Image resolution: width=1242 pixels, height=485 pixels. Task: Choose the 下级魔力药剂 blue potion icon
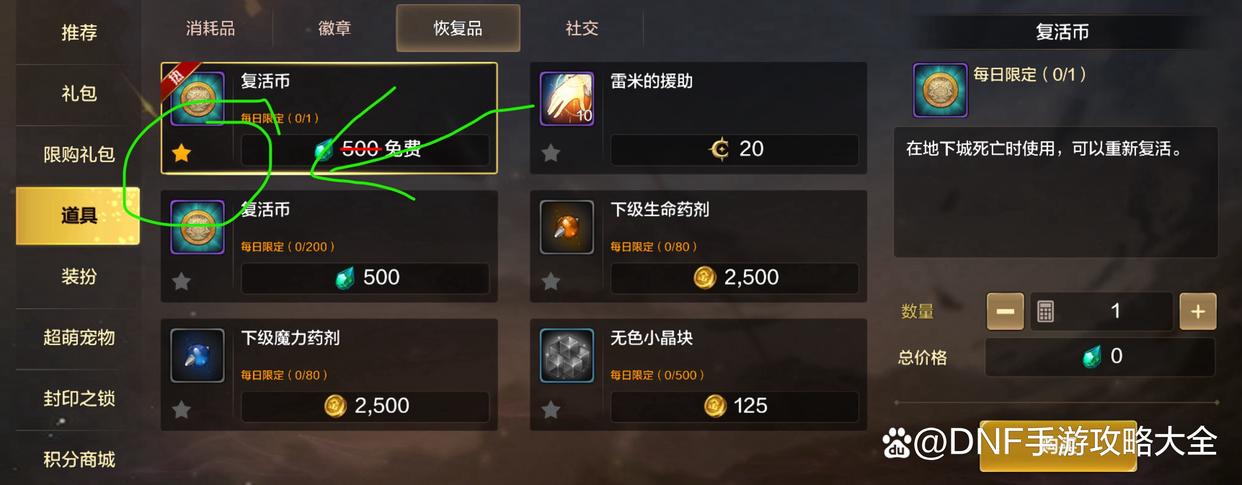[197, 355]
